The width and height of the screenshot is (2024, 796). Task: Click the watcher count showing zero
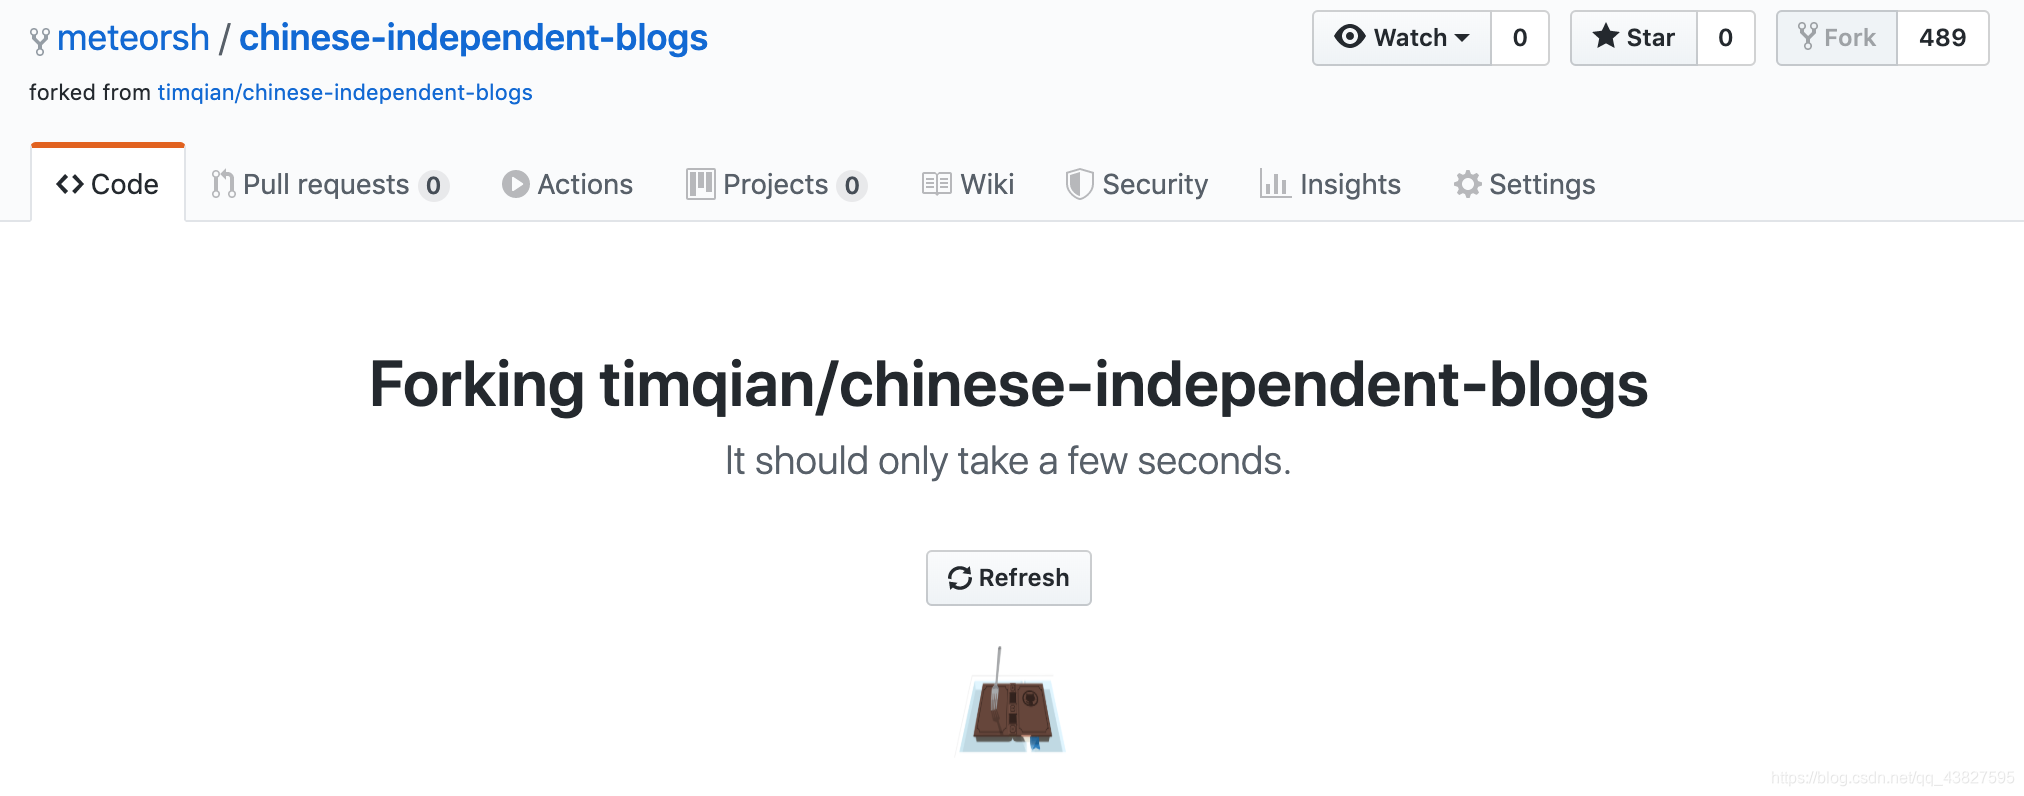[1520, 37]
